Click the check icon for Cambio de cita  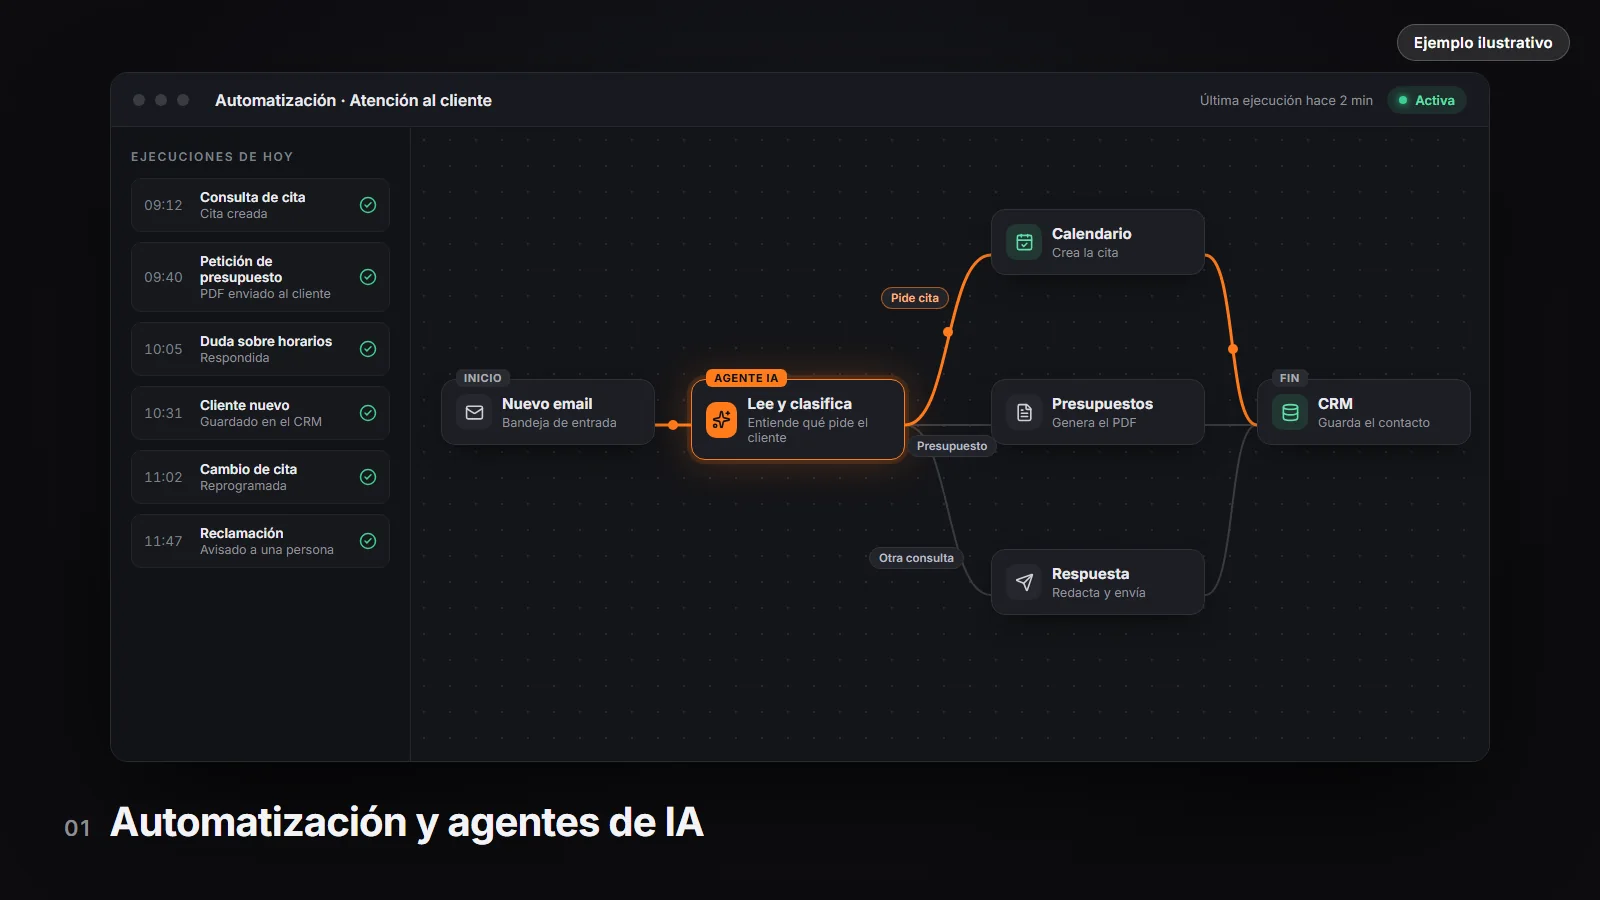click(368, 477)
